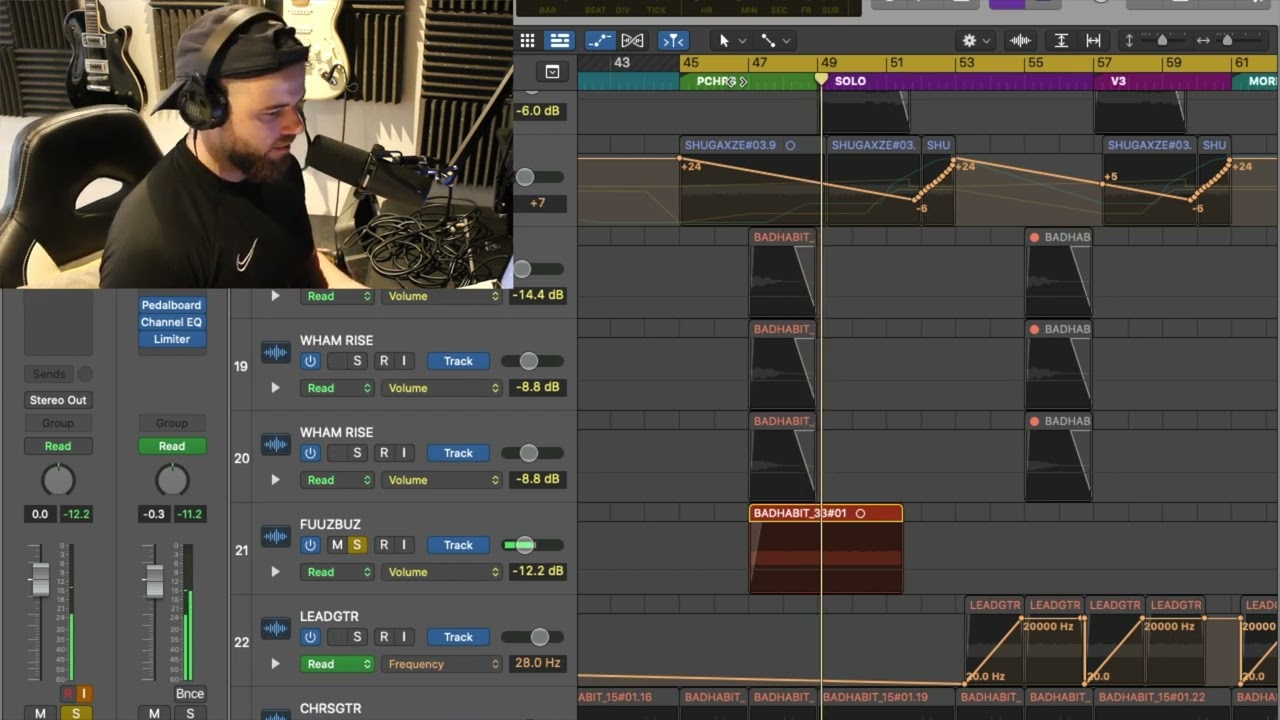Click the Bnce button on output strip
Viewport: 1280px width, 720px height.
pos(189,693)
